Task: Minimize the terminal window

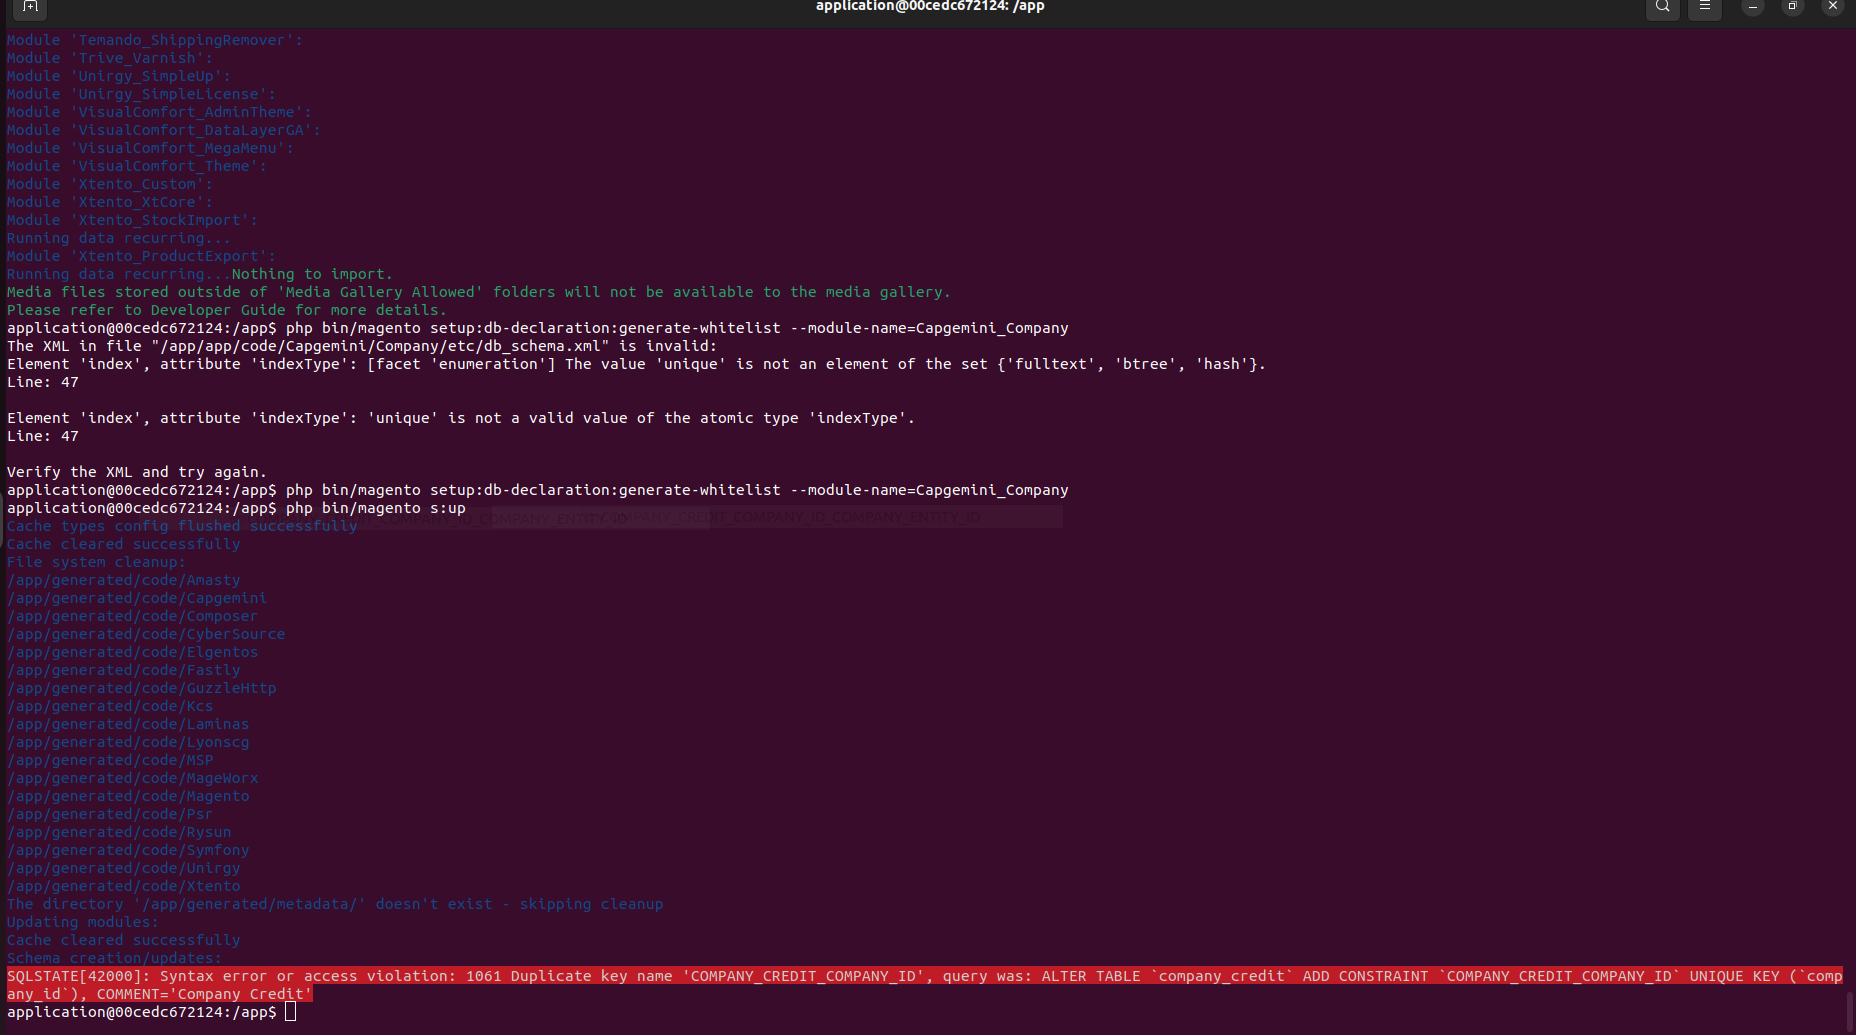Action: [x=1753, y=7]
